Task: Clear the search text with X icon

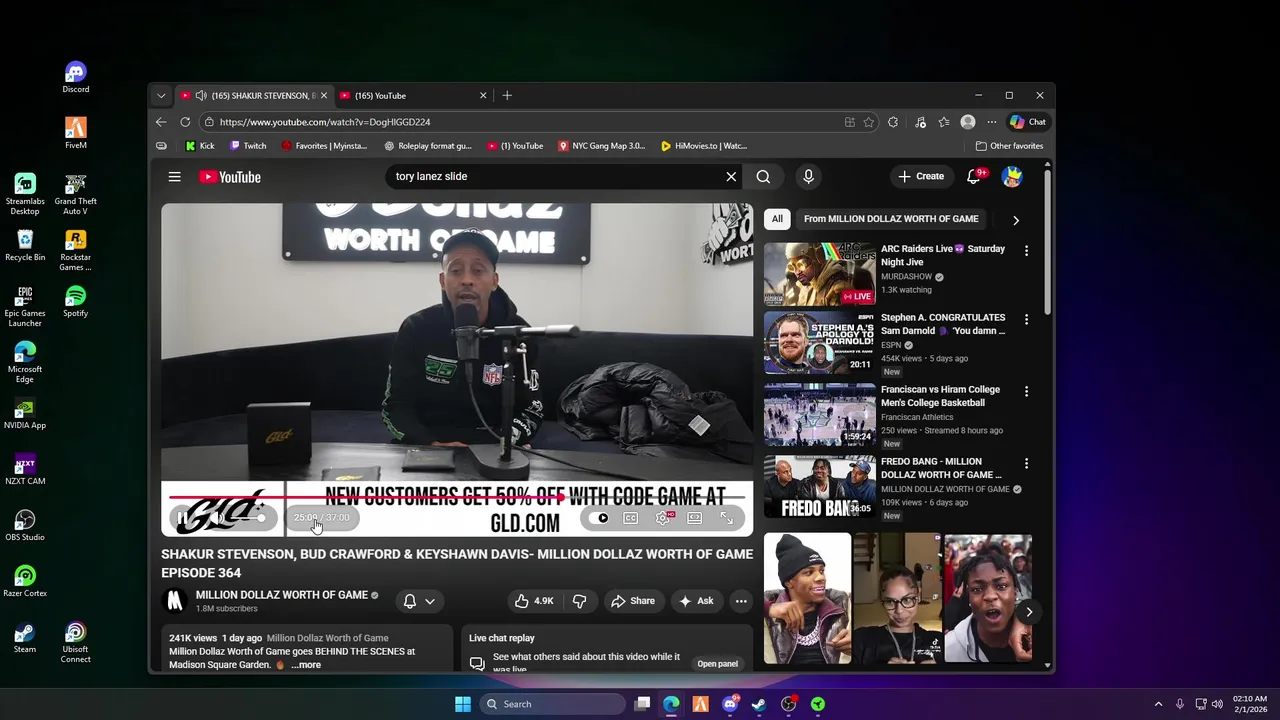Action: pyautogui.click(x=731, y=177)
